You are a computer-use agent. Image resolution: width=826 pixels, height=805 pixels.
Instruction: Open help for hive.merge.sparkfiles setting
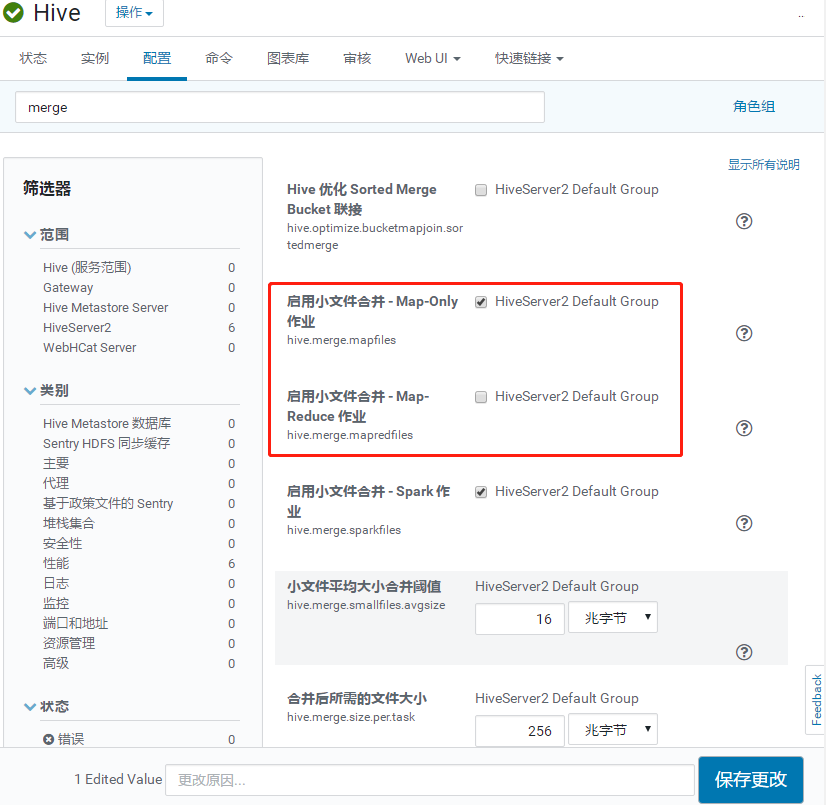pyautogui.click(x=743, y=523)
